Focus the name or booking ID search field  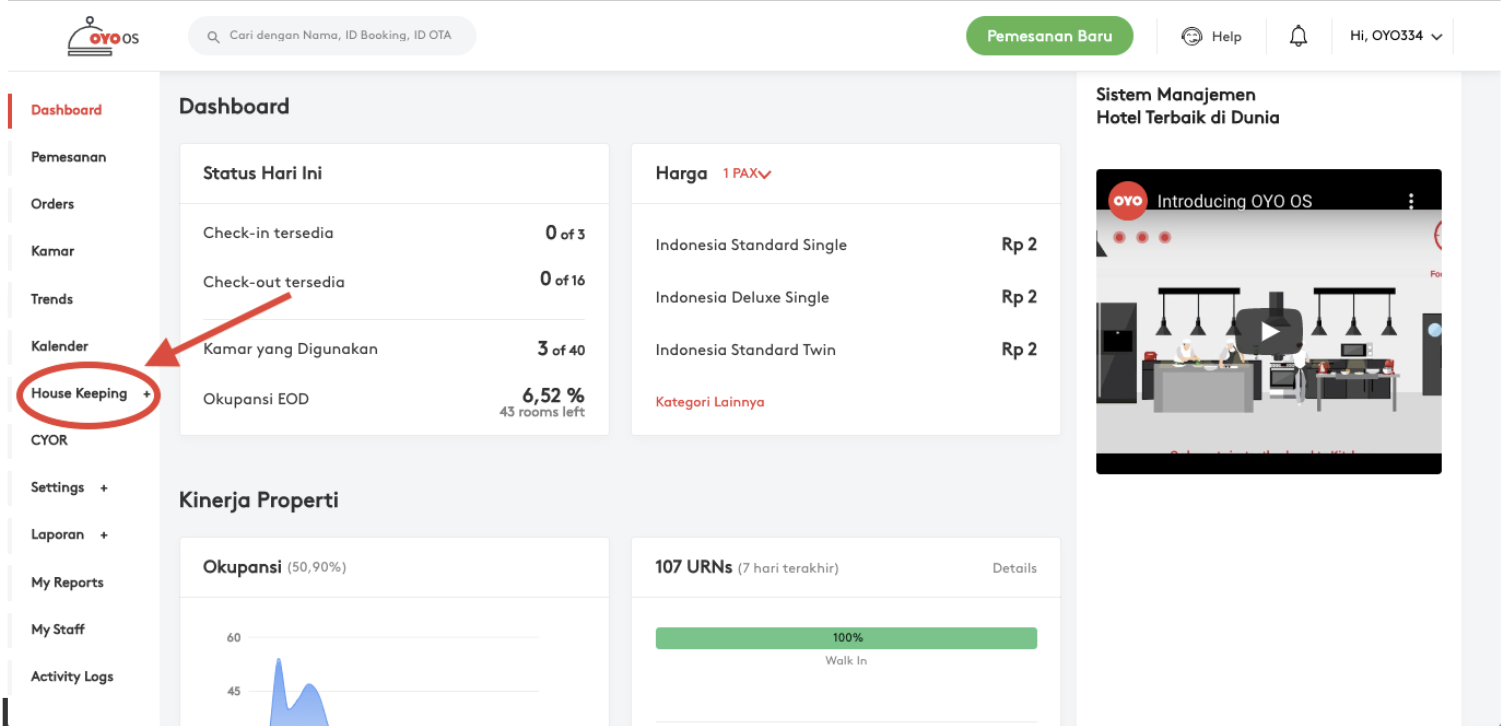[332, 36]
